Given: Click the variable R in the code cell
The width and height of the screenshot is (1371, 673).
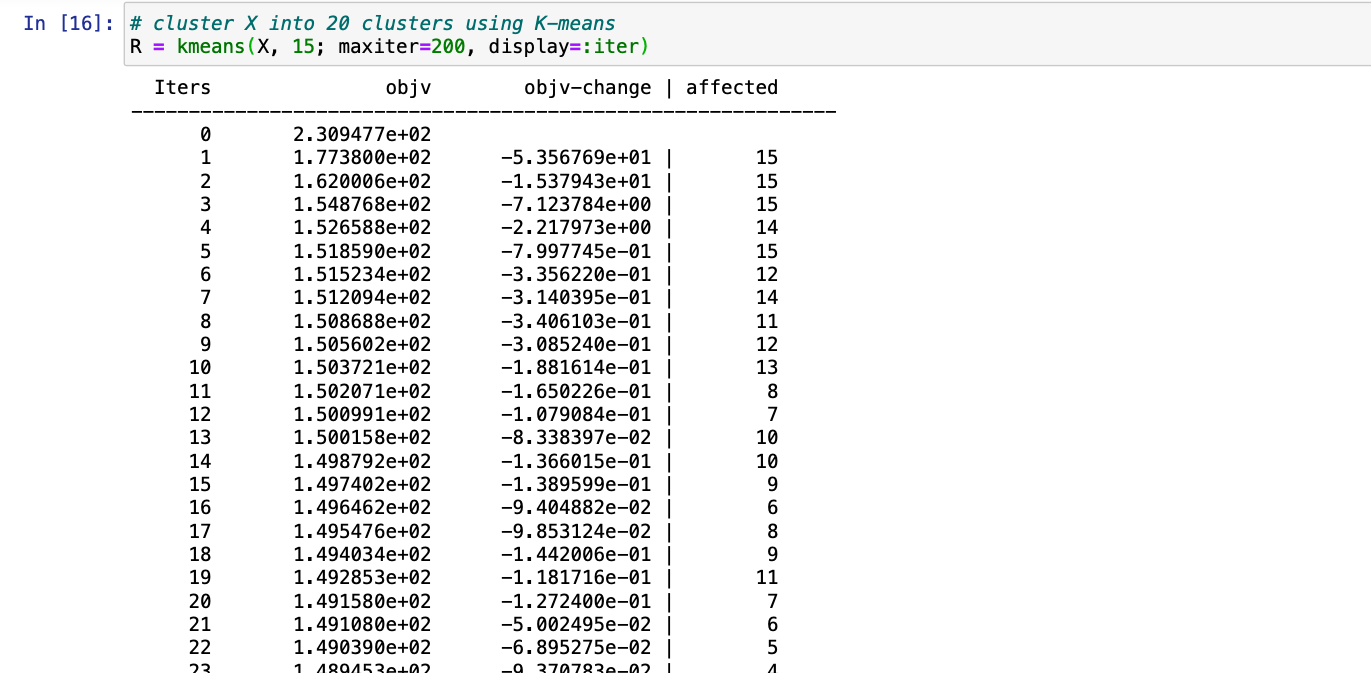Looking at the screenshot, I should click(x=136, y=47).
